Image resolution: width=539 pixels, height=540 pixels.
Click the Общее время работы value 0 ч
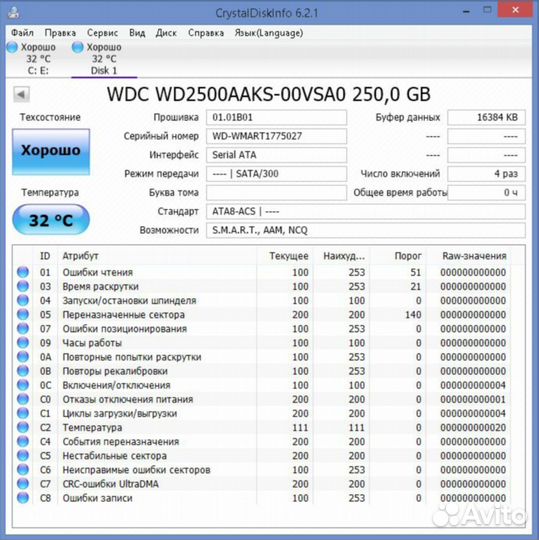coord(486,193)
